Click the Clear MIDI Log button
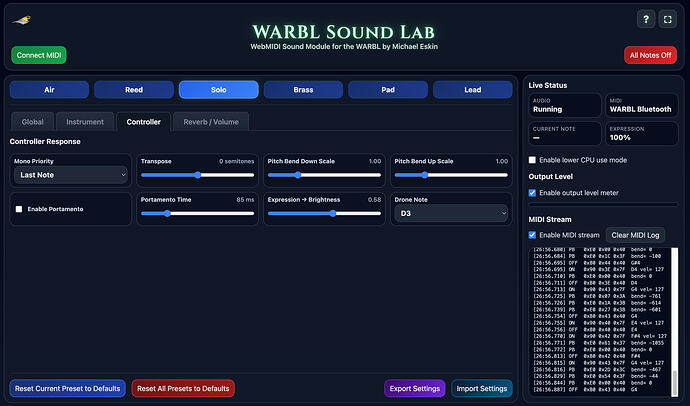Screen dimensions: 690x406 [635, 235]
